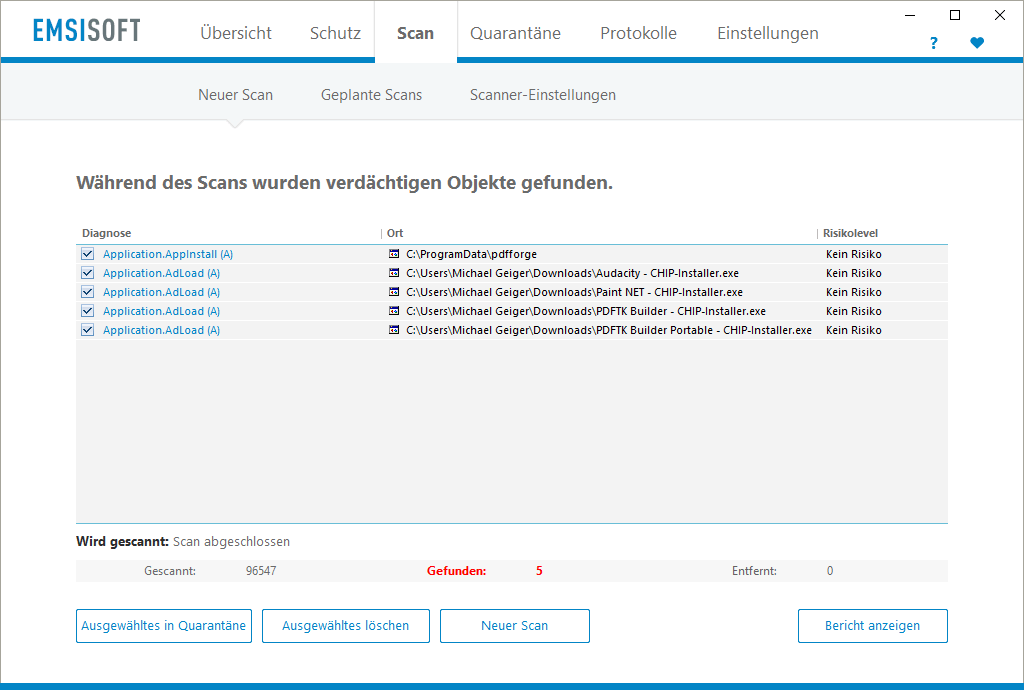The height and width of the screenshot is (690, 1024).
Task: Sort by the Diagnose column header
Action: [x=106, y=233]
